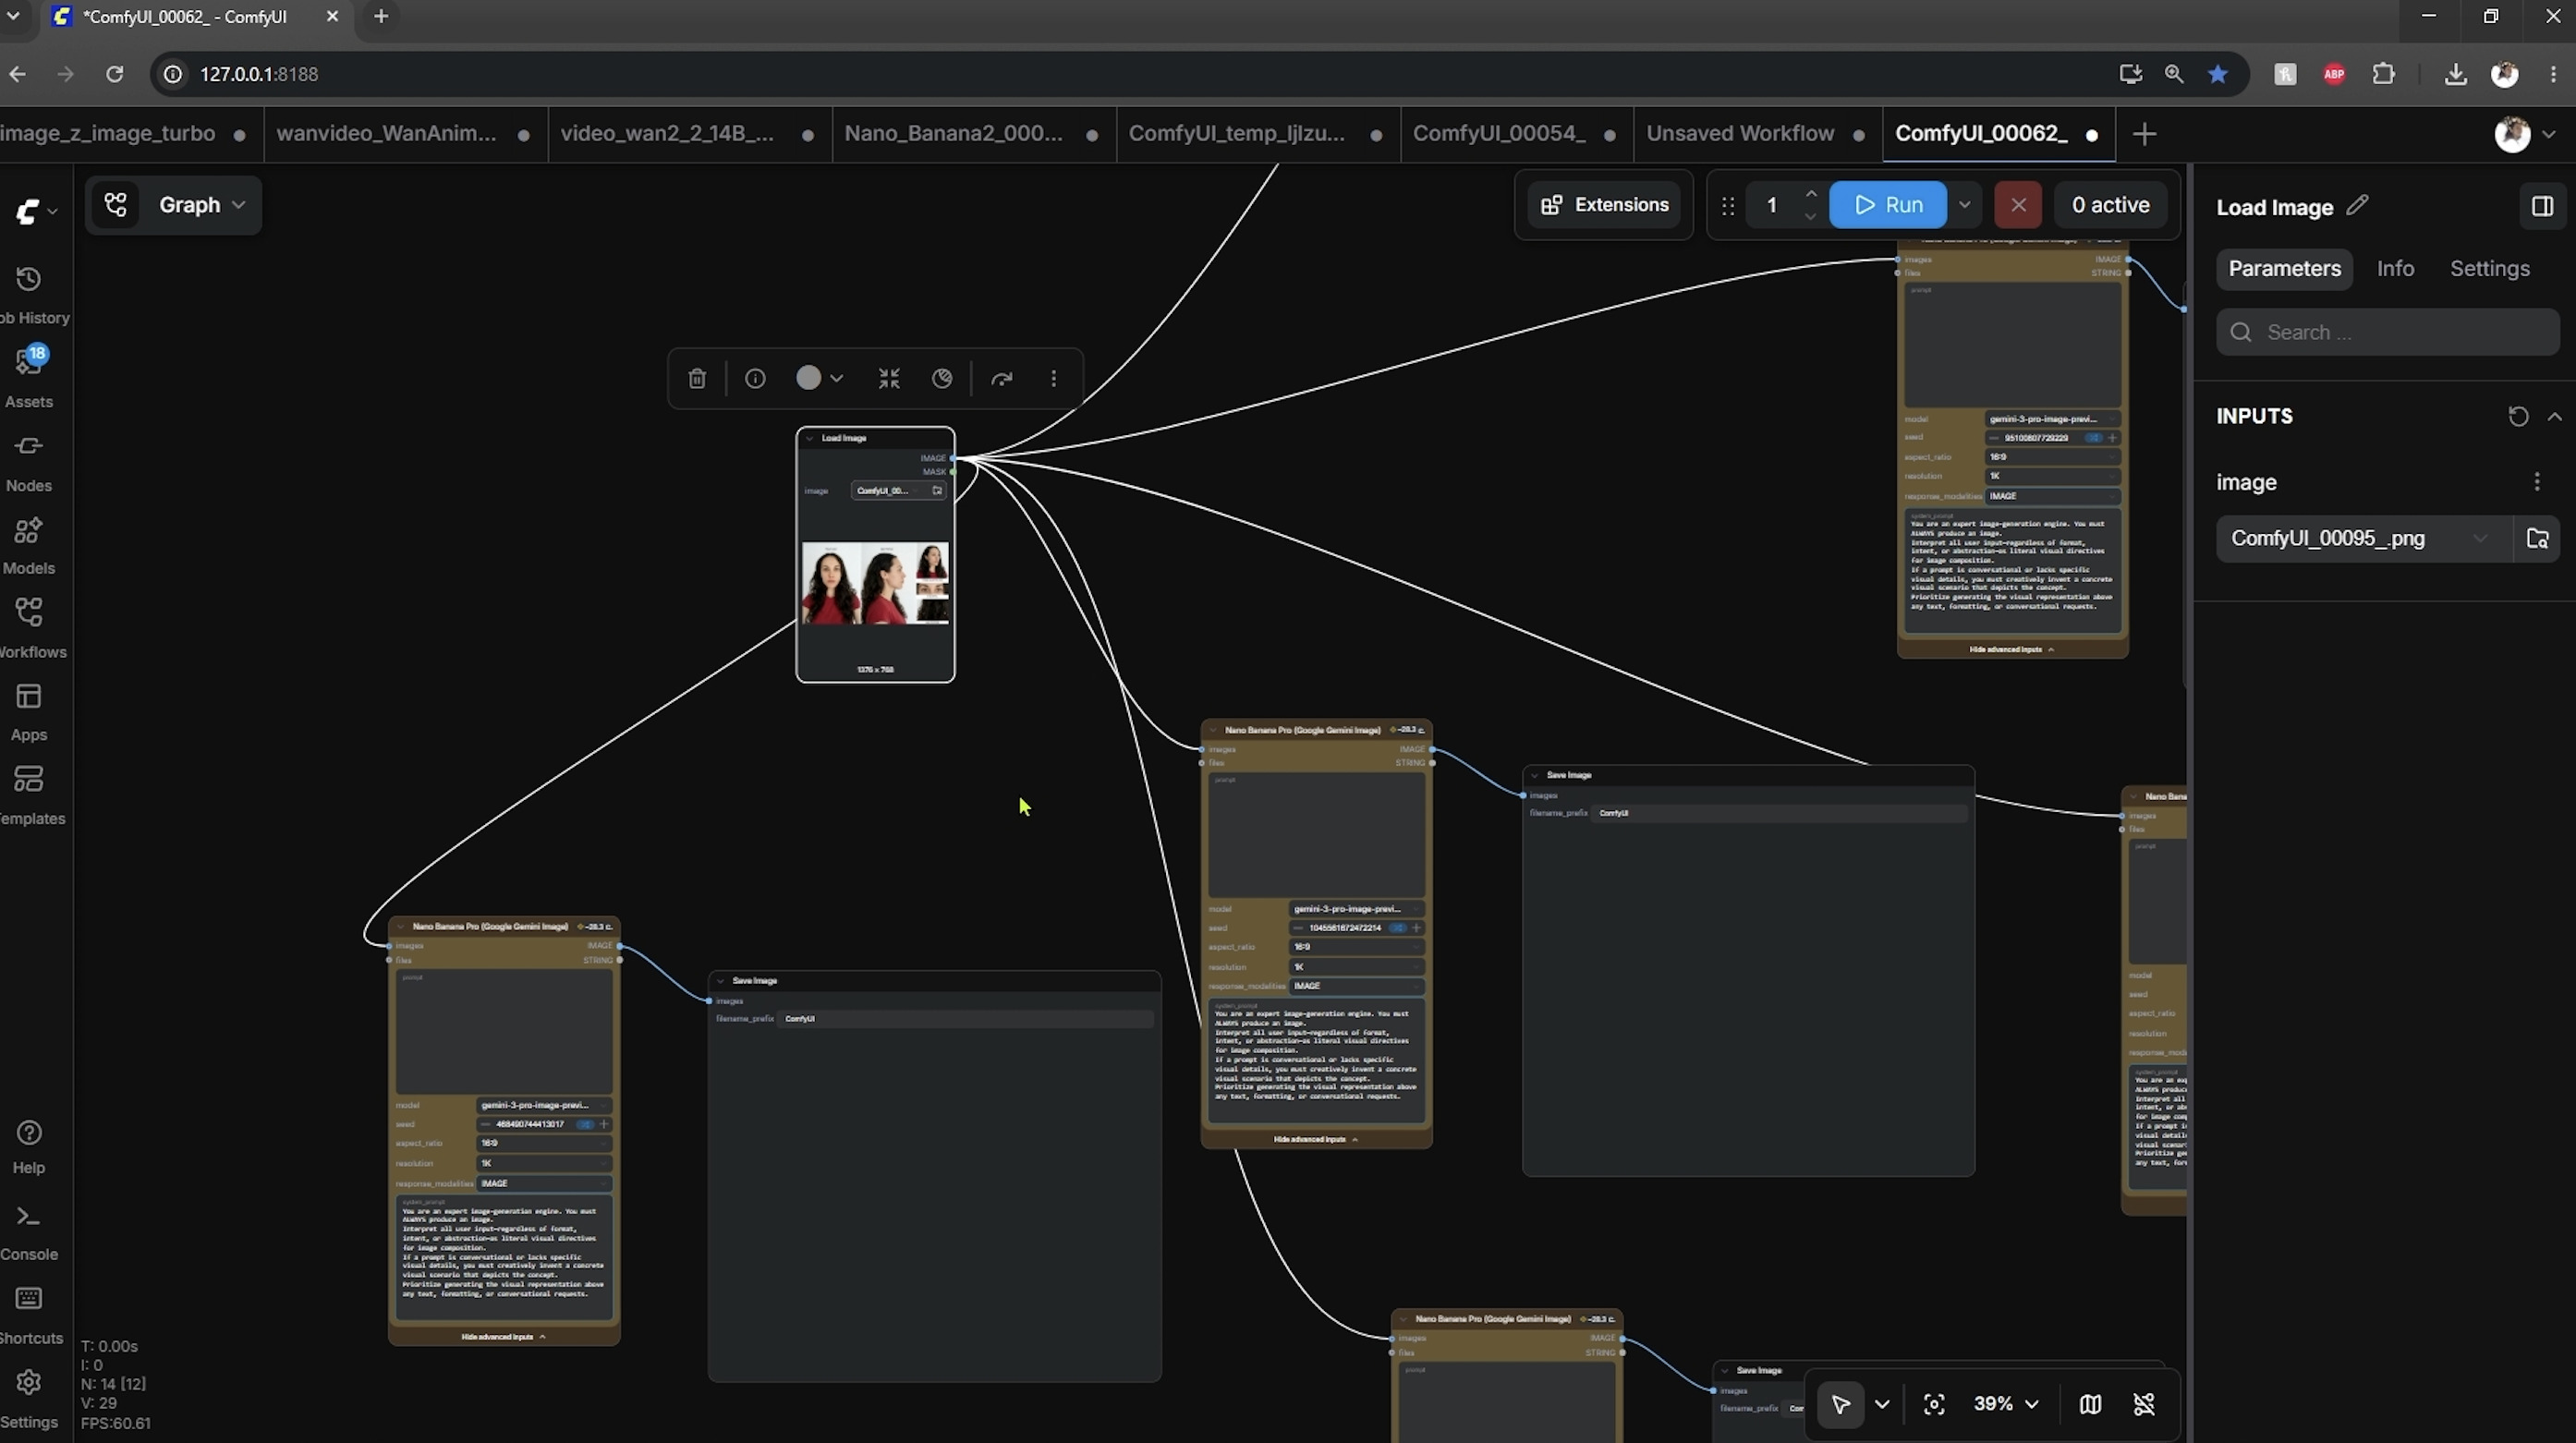Viewport: 2576px width, 1443px height.
Task: Switch to the Info tab
Action: point(2395,268)
